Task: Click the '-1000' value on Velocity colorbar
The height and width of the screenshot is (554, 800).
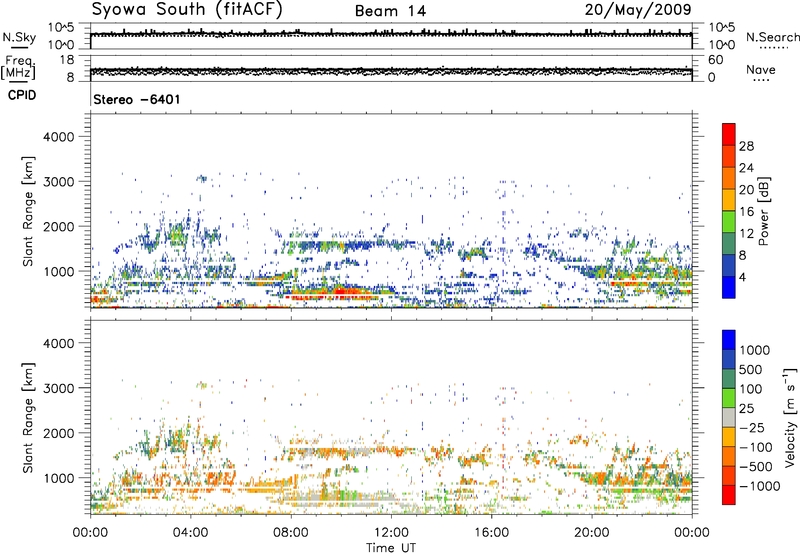Action: tap(759, 486)
